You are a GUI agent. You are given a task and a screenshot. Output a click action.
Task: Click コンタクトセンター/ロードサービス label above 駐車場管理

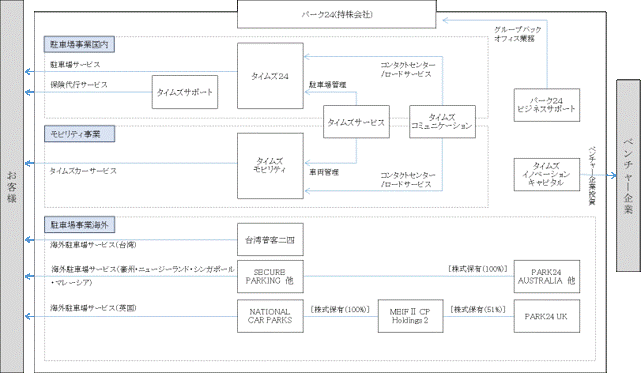tap(408, 70)
